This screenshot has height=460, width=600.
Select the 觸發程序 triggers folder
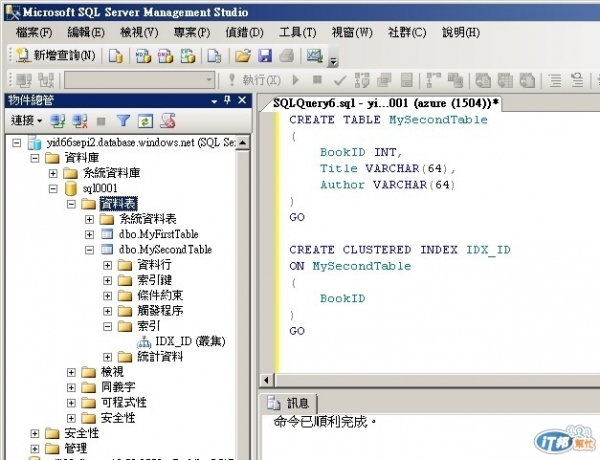coord(160,311)
